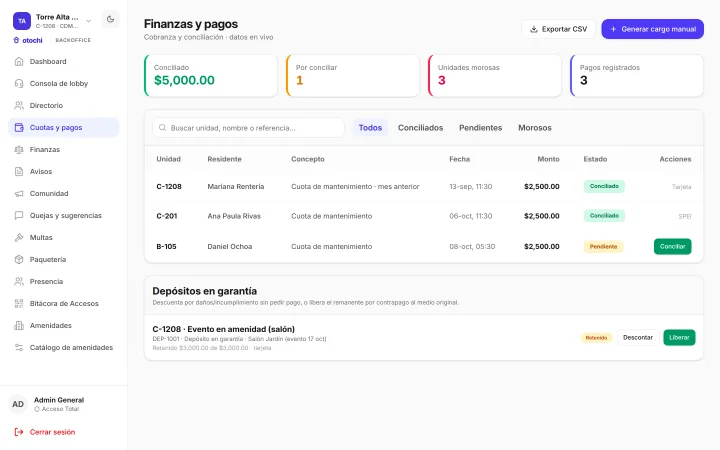Screen dimensions: 720x450
Task: Click unit C-1208 in the table
Action: point(169,186)
